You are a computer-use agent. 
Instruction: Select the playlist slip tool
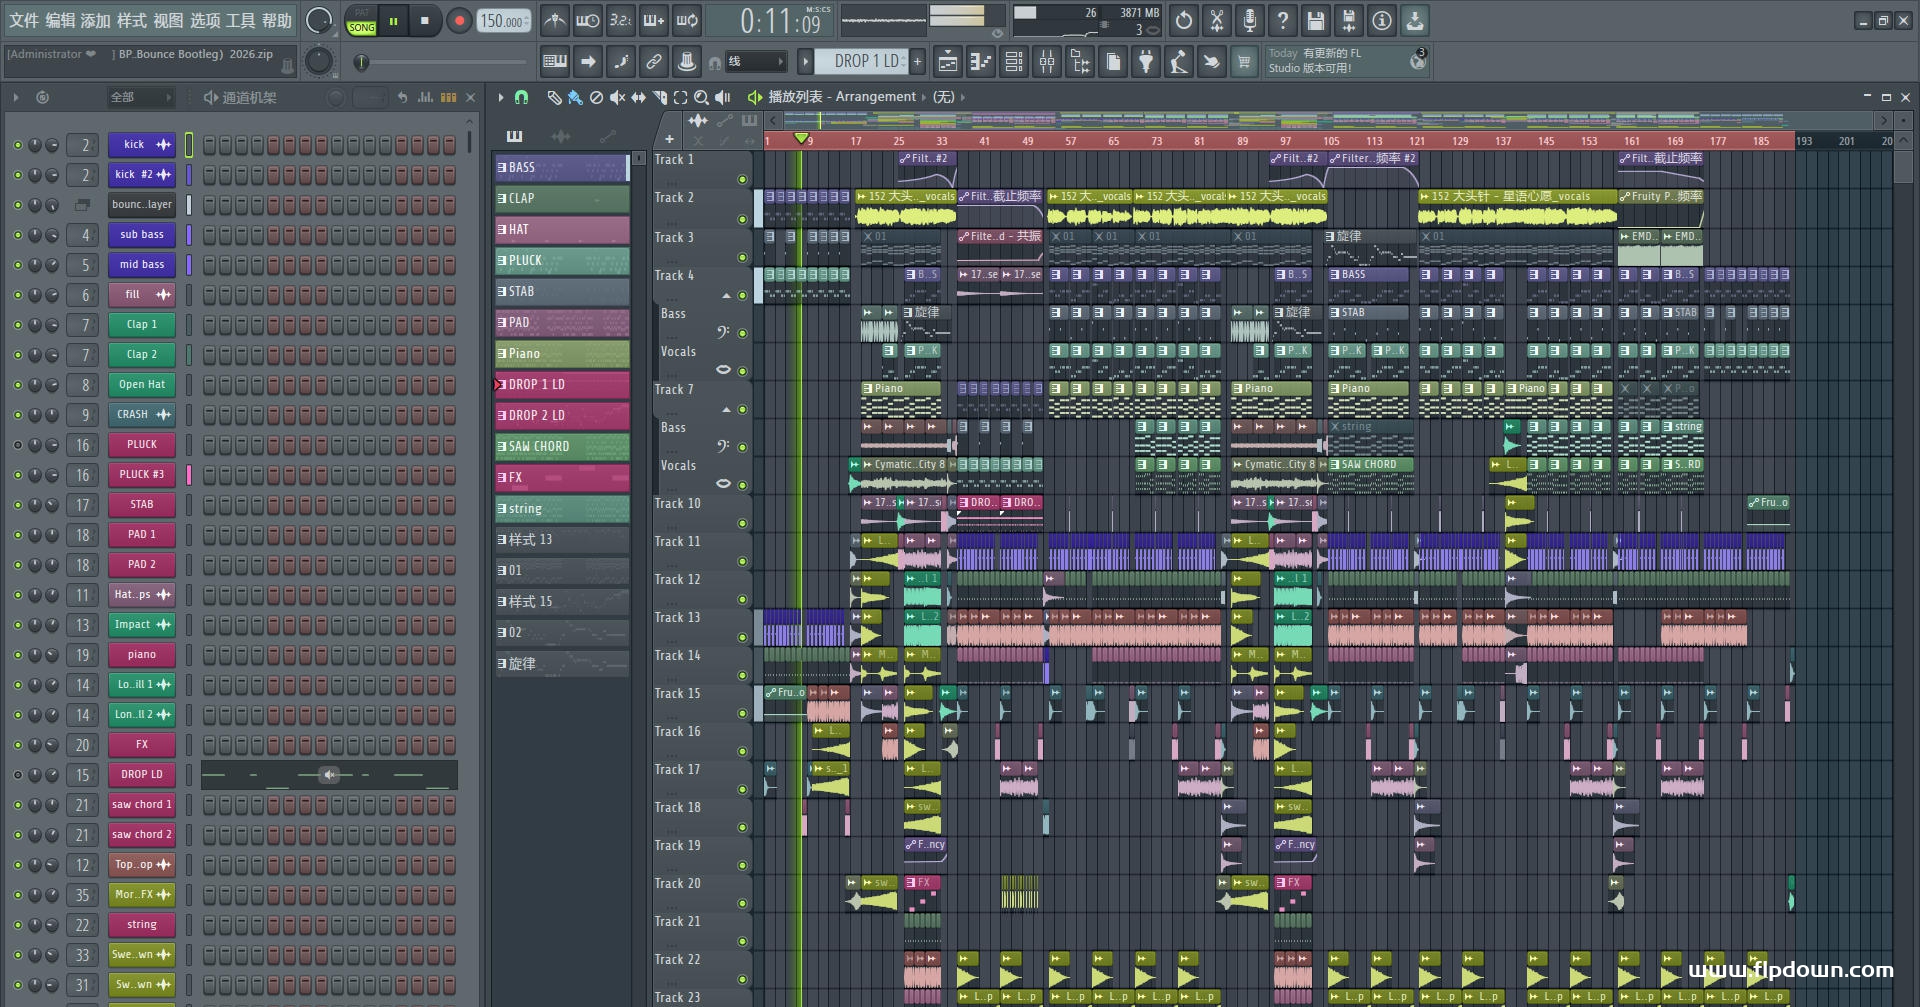coord(638,97)
